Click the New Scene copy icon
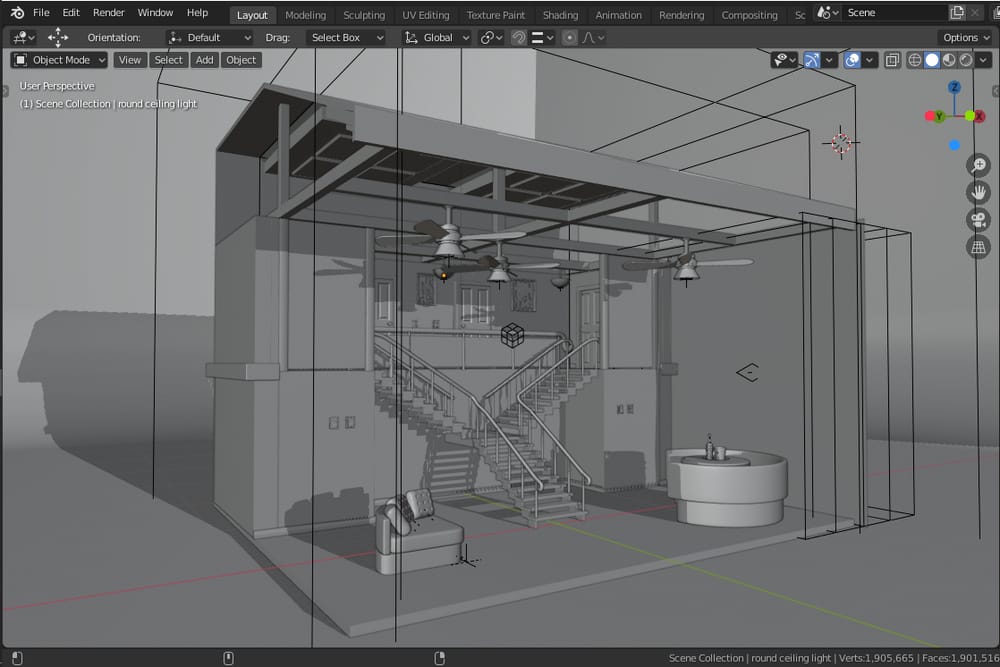The width and height of the screenshot is (1000, 667). coord(957,12)
